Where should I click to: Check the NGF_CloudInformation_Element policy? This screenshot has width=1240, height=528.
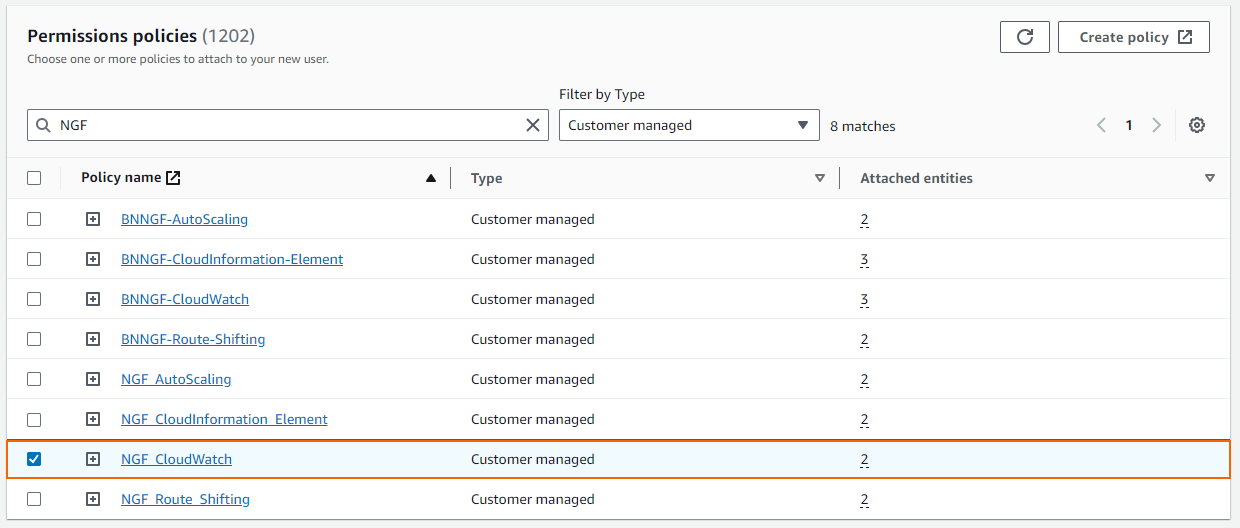pyautogui.click(x=34, y=419)
